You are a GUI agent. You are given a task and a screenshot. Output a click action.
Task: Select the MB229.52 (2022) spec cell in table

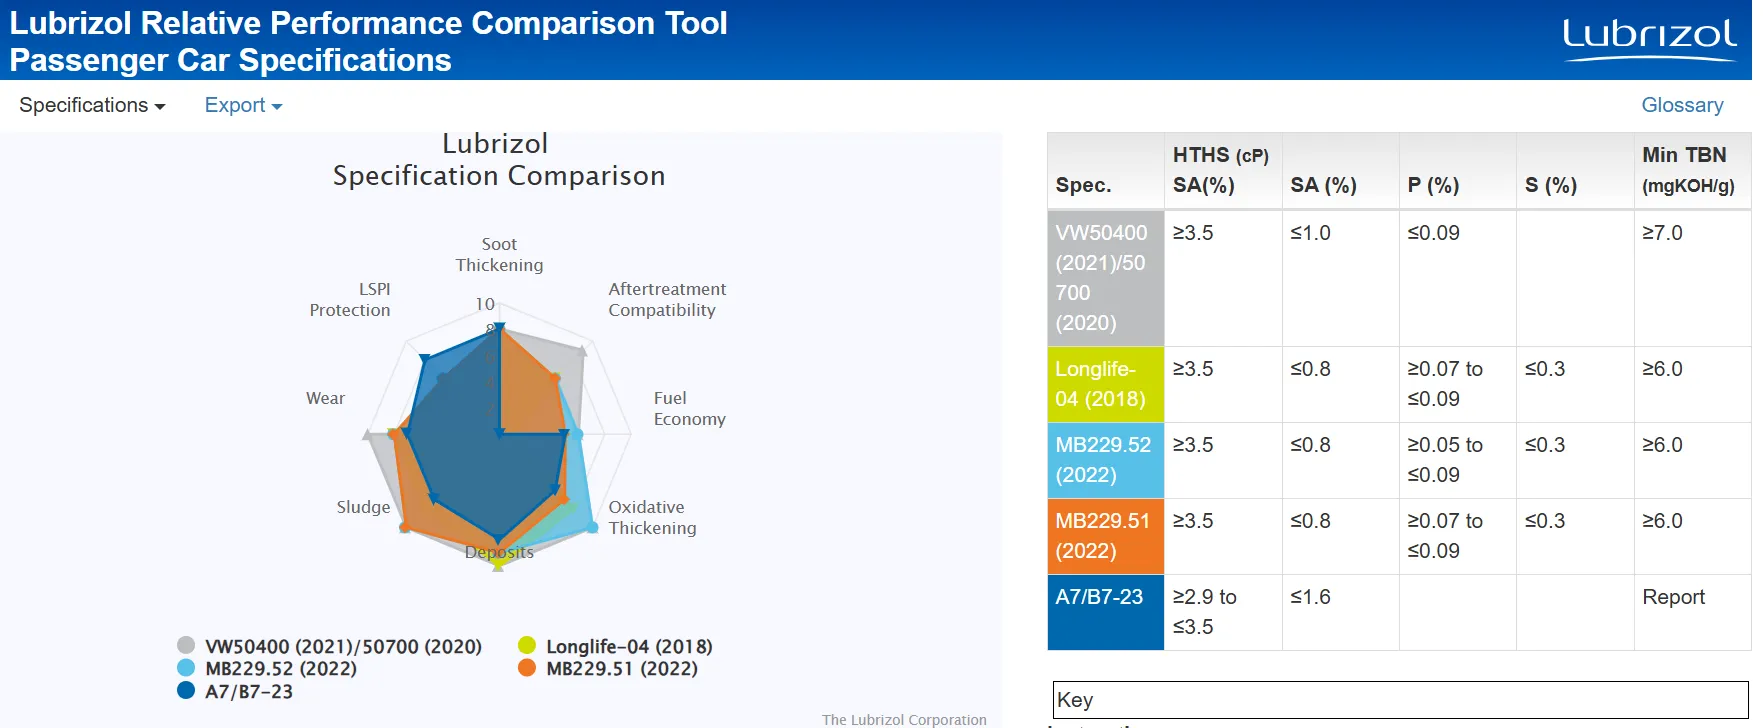pyautogui.click(x=1106, y=460)
